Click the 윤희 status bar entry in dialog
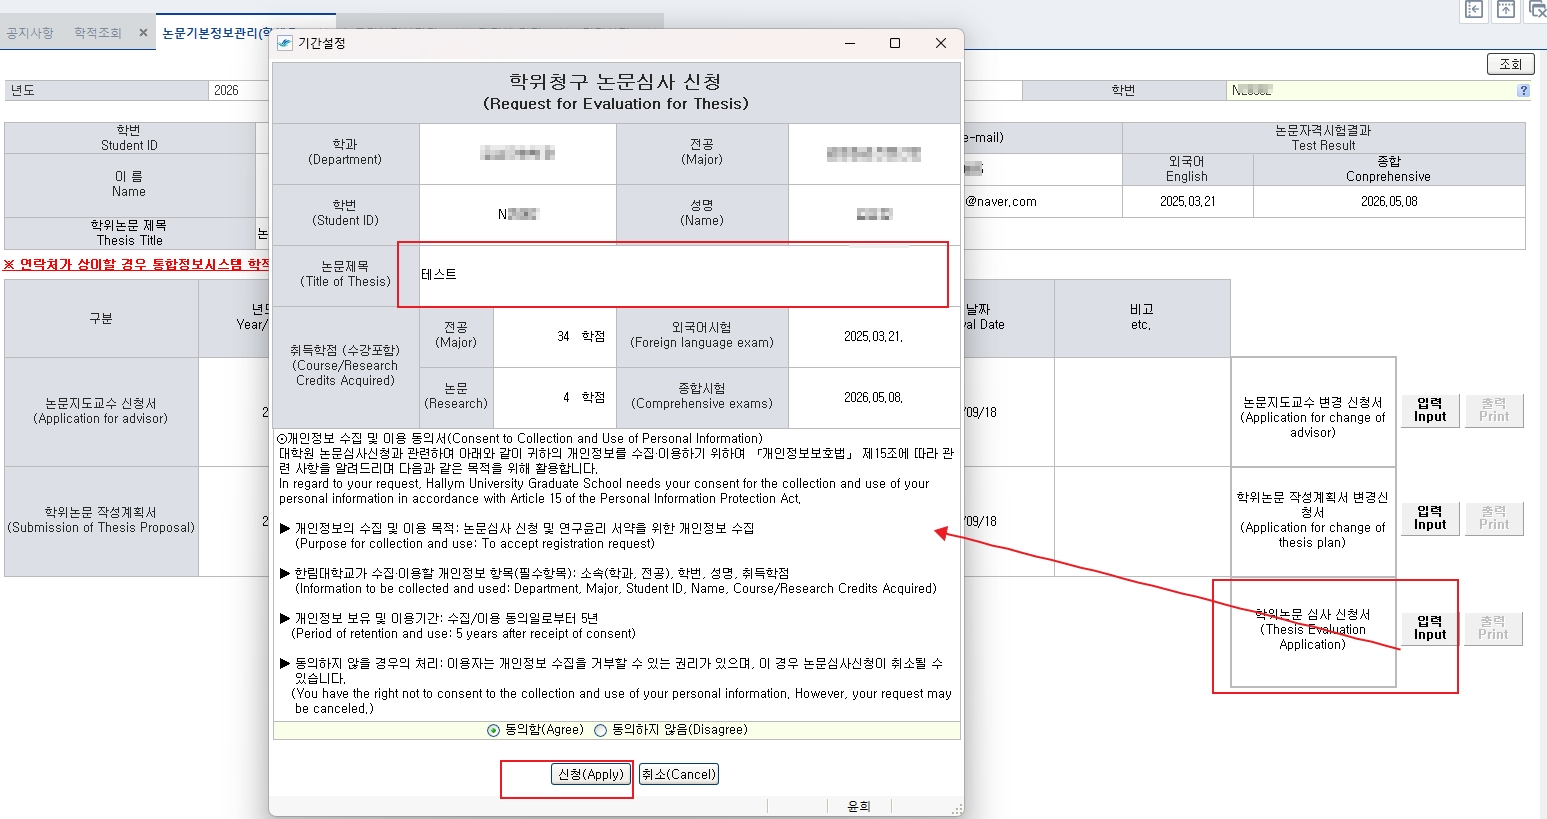Image resolution: width=1547 pixels, height=819 pixels. (x=859, y=806)
